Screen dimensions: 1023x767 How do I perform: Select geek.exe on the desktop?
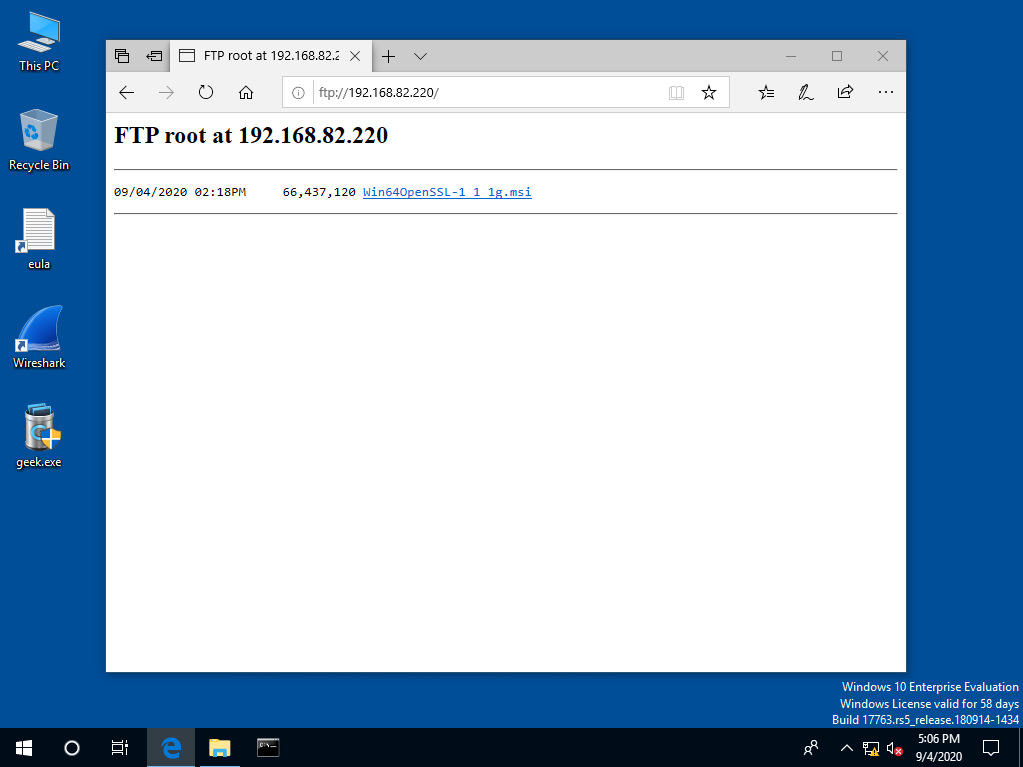pyautogui.click(x=39, y=436)
